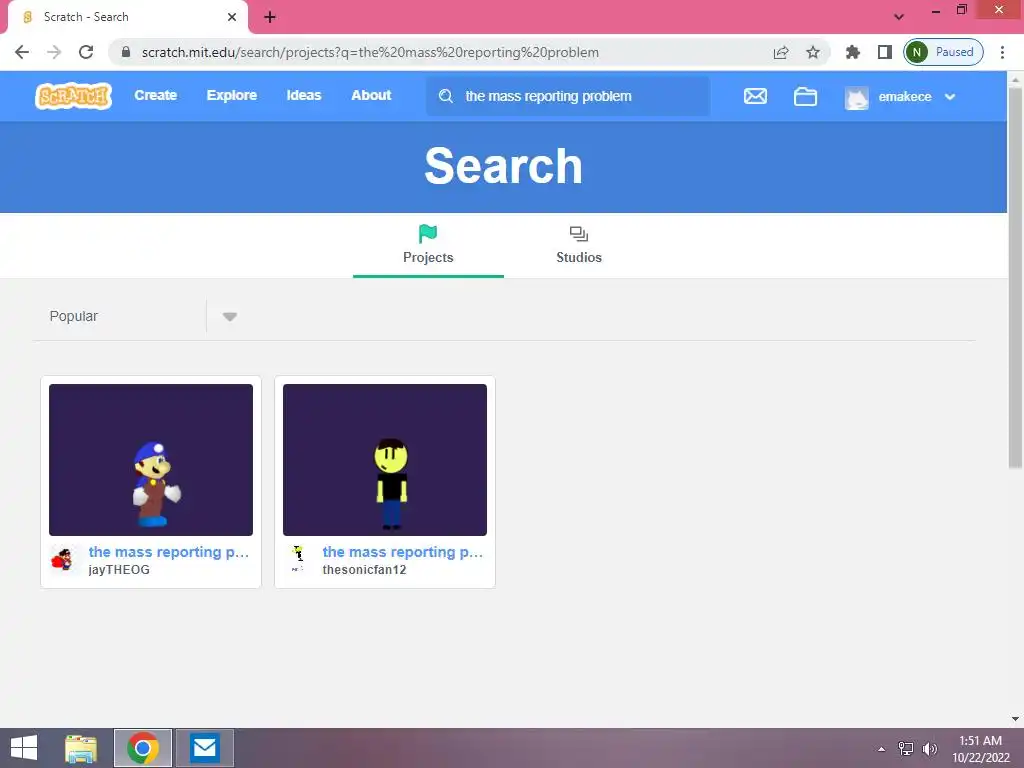Open File Explorer from the taskbar
The width and height of the screenshot is (1024, 768).
(80, 748)
